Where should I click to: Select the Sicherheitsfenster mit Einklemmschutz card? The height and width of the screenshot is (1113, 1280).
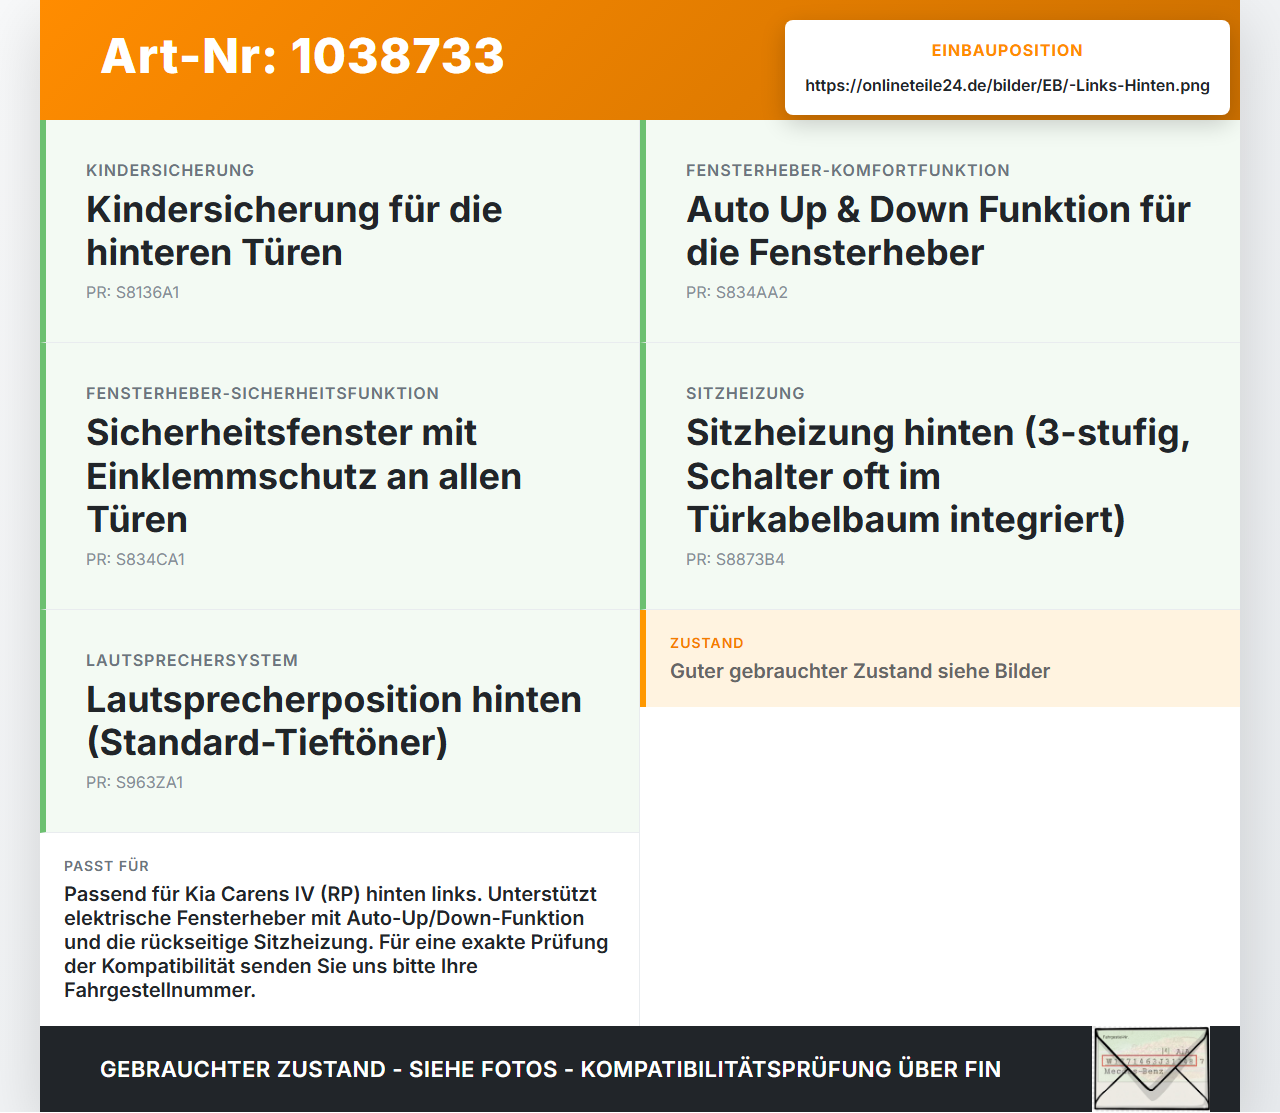[340, 476]
